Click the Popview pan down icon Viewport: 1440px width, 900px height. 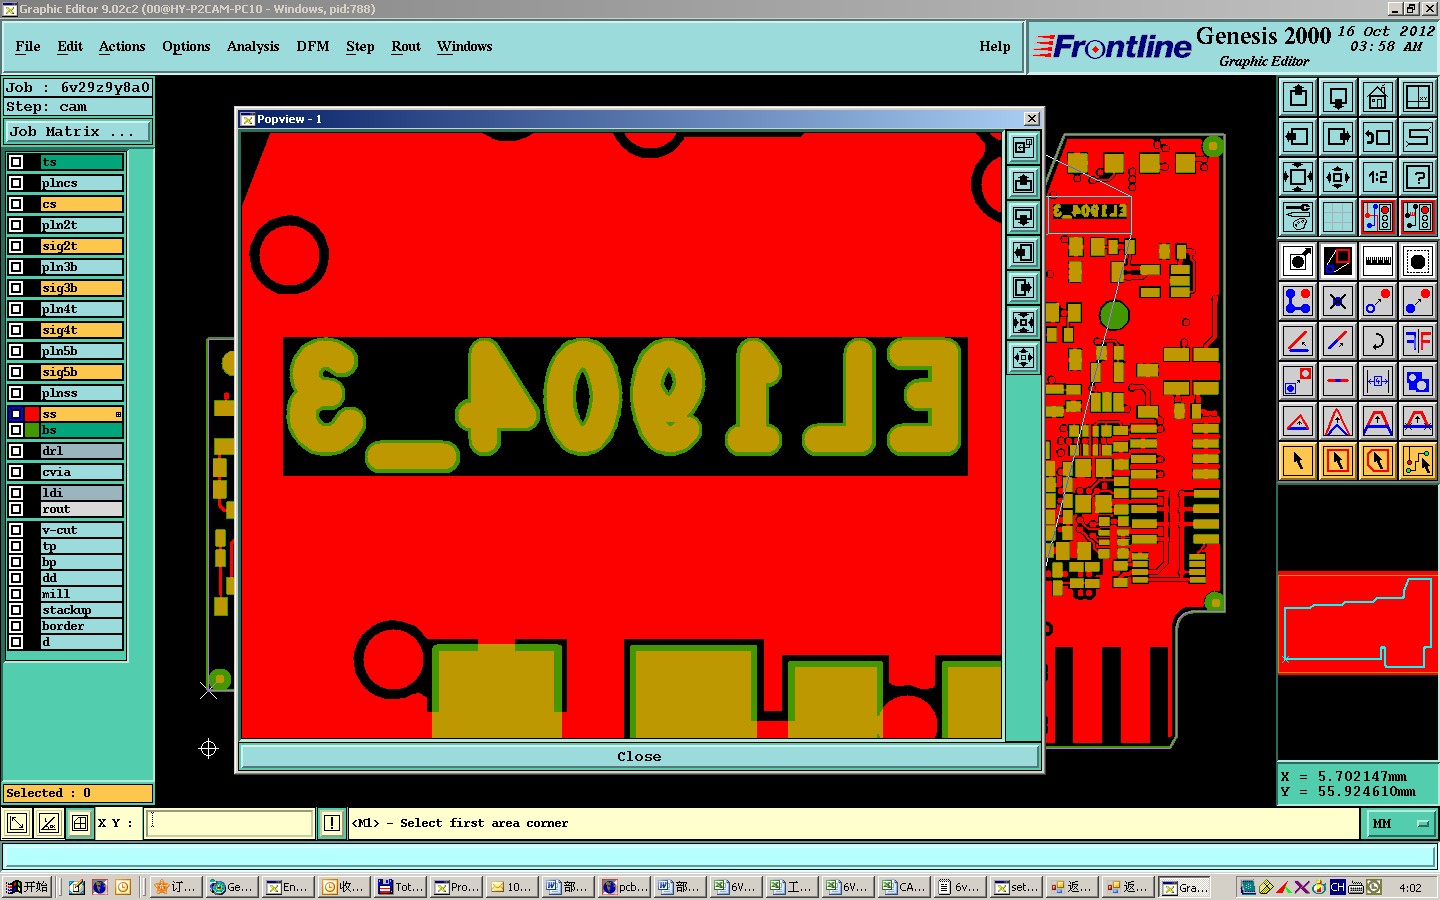(x=1023, y=218)
